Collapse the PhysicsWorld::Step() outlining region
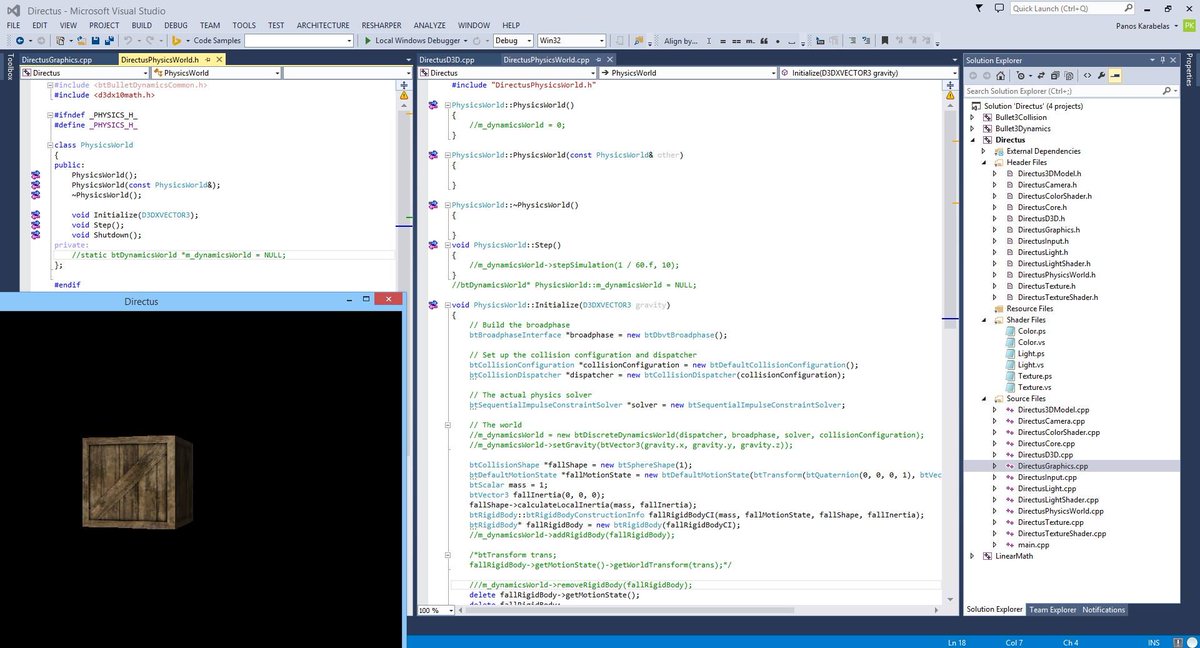The height and width of the screenshot is (648, 1200). point(446,245)
